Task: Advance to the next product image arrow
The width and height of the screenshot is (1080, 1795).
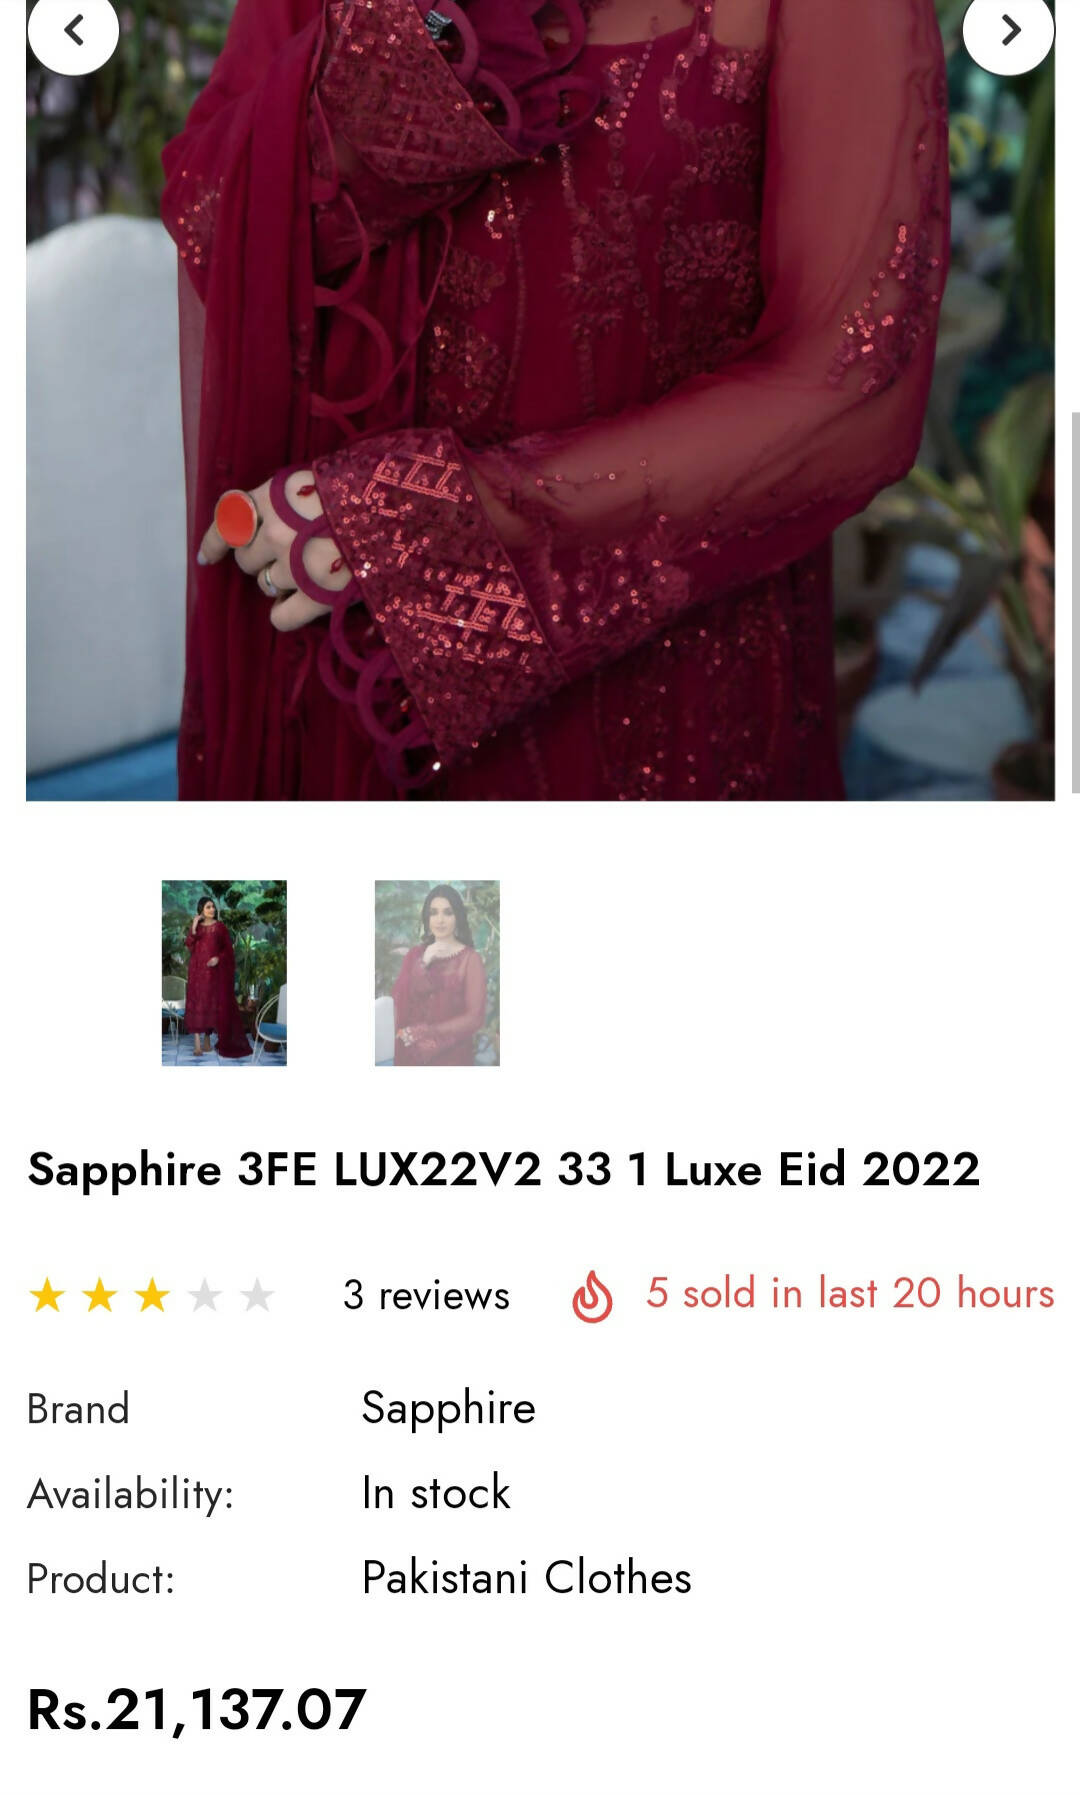Action: tap(1008, 31)
